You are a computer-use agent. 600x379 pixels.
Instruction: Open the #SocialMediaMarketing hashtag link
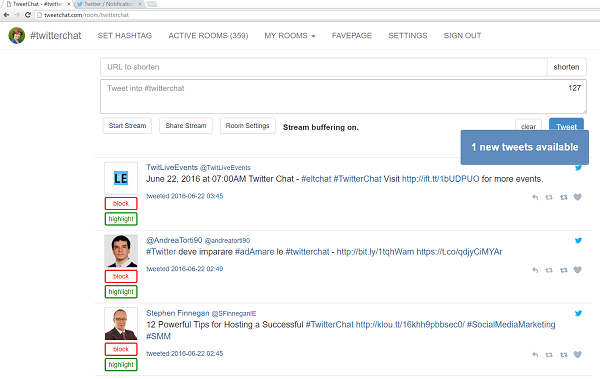pos(511,324)
